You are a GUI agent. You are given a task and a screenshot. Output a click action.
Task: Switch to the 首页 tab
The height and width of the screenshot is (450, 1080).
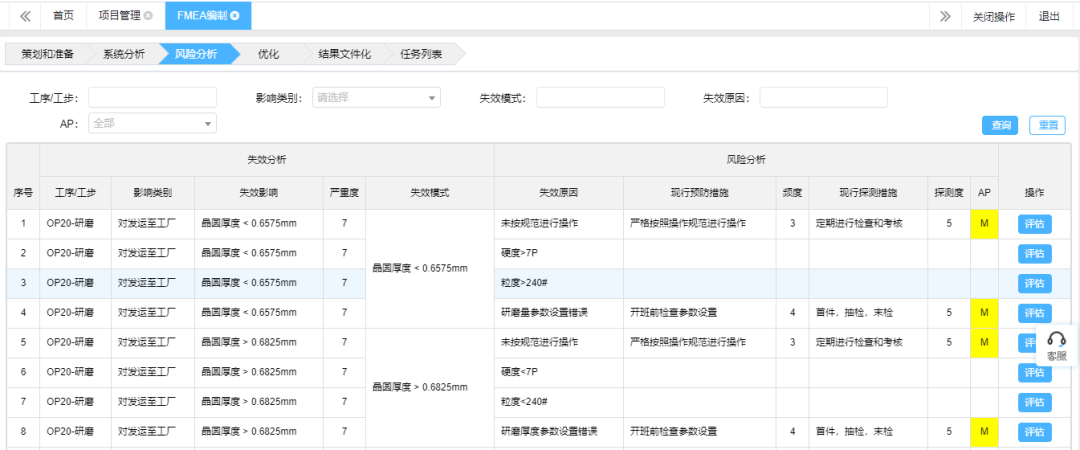click(63, 16)
